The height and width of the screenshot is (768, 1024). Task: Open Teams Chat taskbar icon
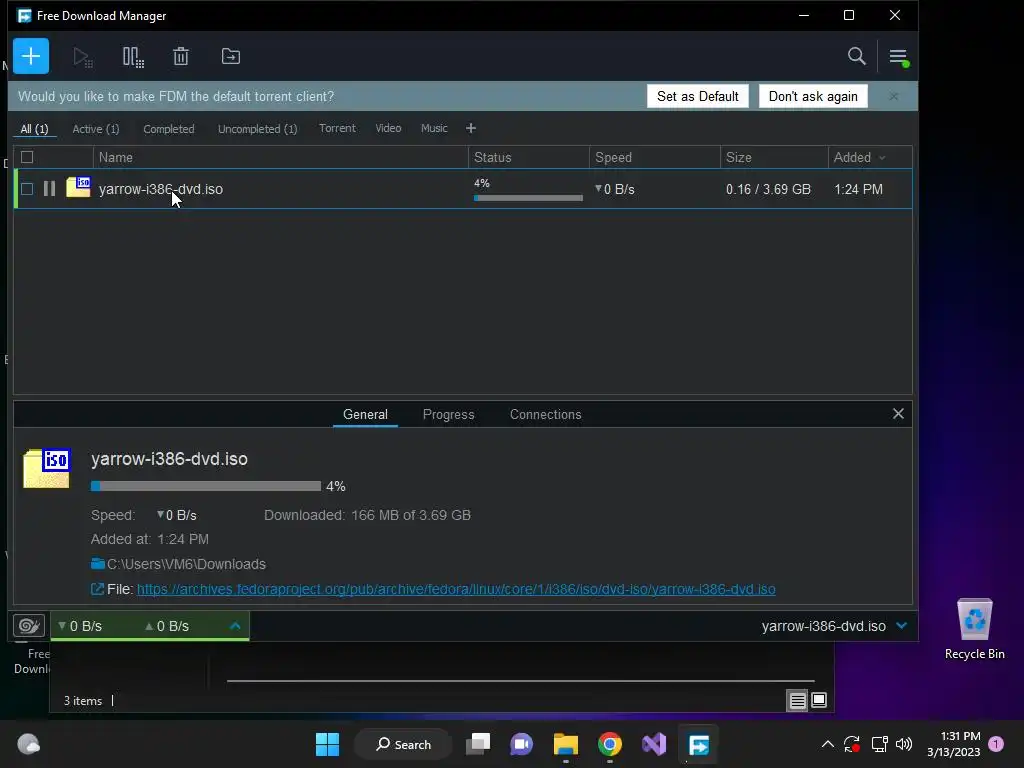(521, 744)
